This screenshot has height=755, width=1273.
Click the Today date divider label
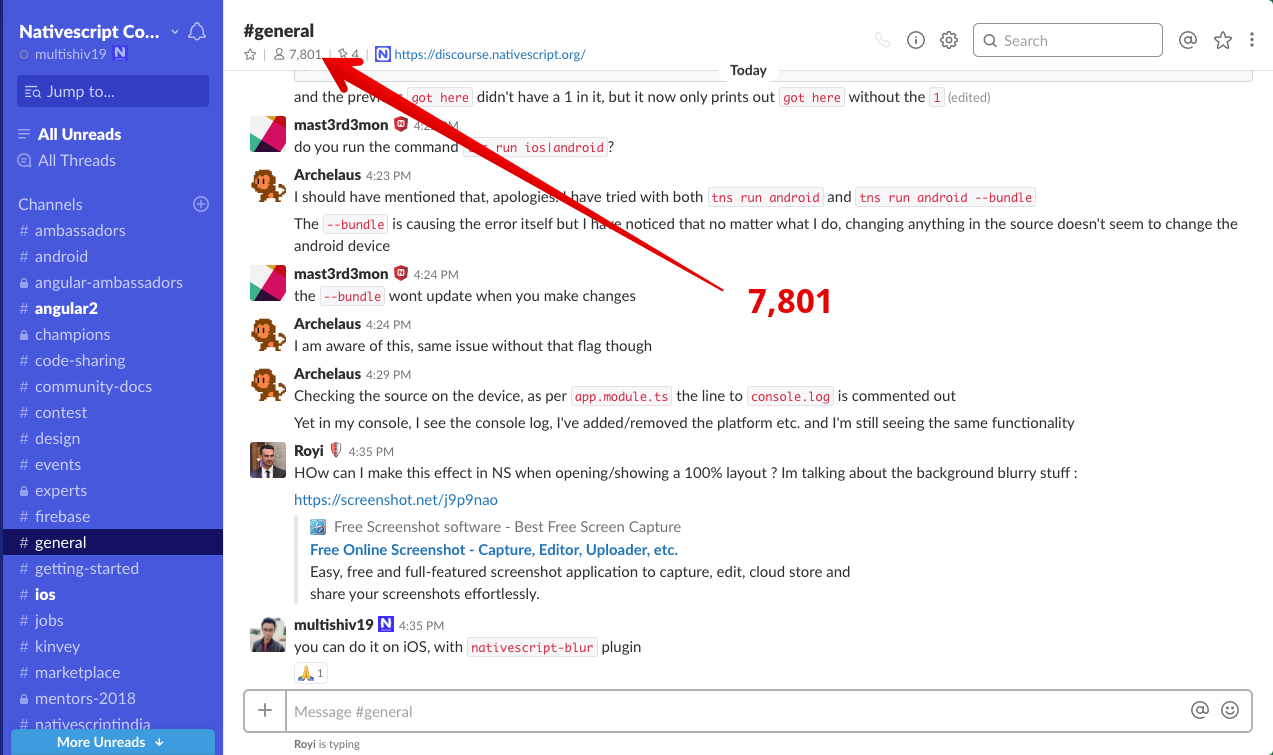click(x=748, y=70)
